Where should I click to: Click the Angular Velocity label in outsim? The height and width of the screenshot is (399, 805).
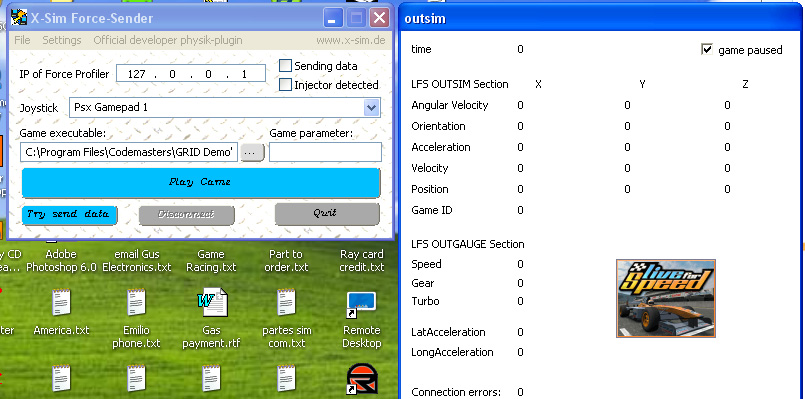(449, 105)
